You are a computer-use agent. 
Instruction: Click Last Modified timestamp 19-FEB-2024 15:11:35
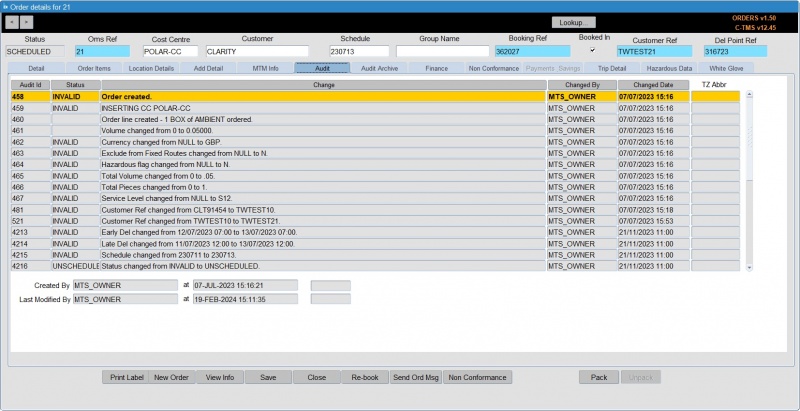point(245,299)
